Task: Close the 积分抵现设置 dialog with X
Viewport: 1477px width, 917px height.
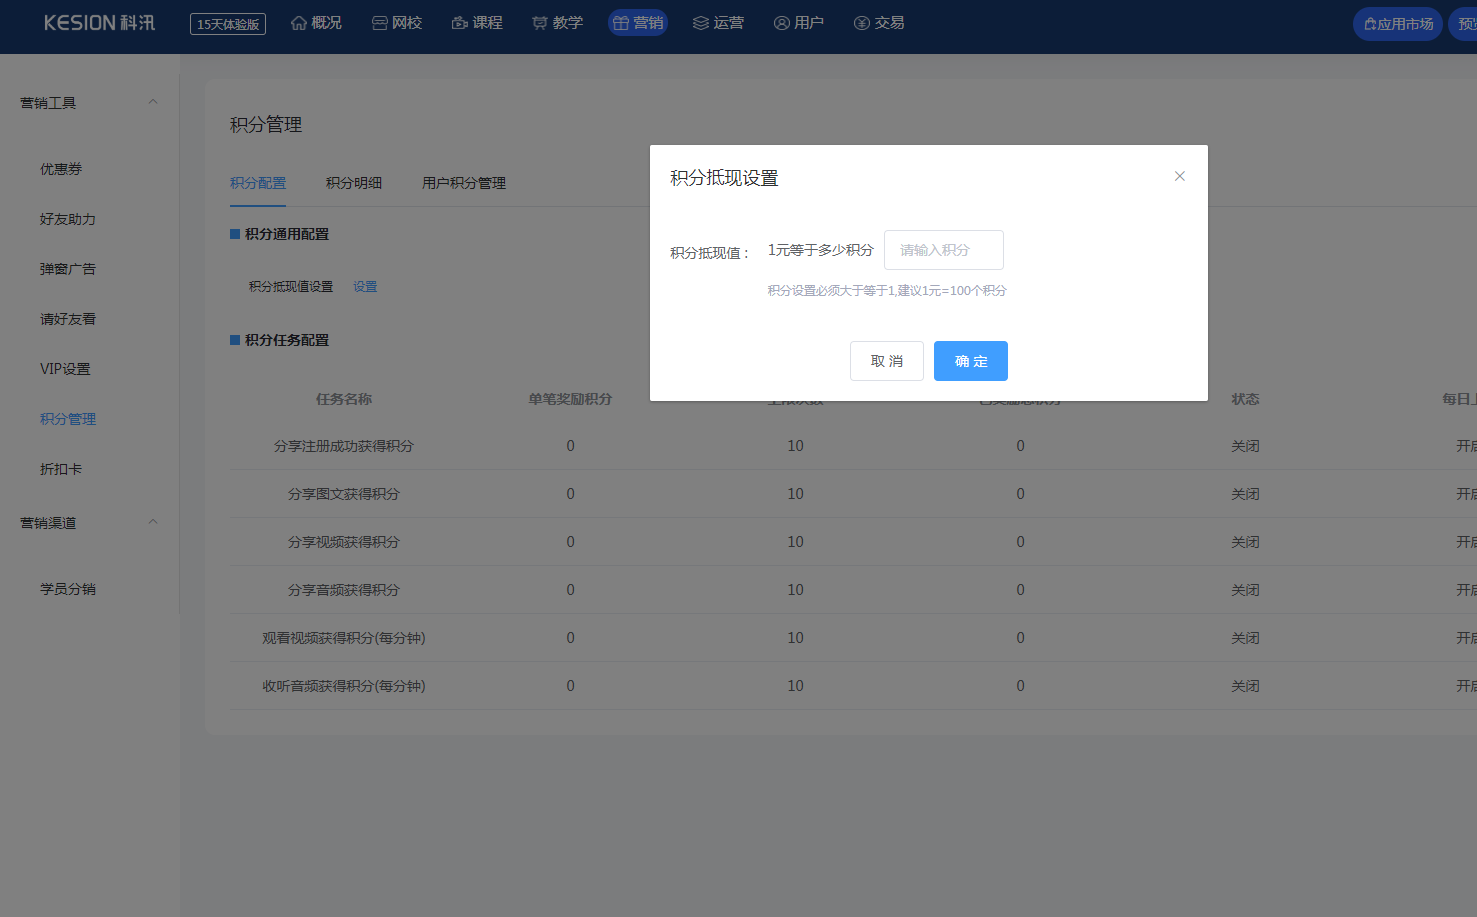Action: 1180,176
